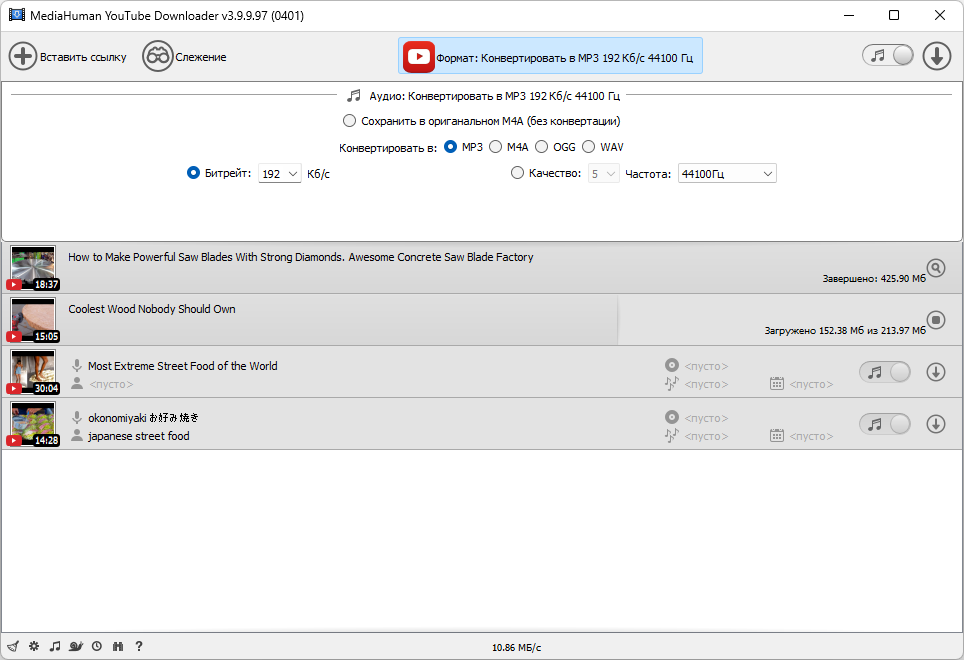Toggle the snail speed-limit icon

76,646
